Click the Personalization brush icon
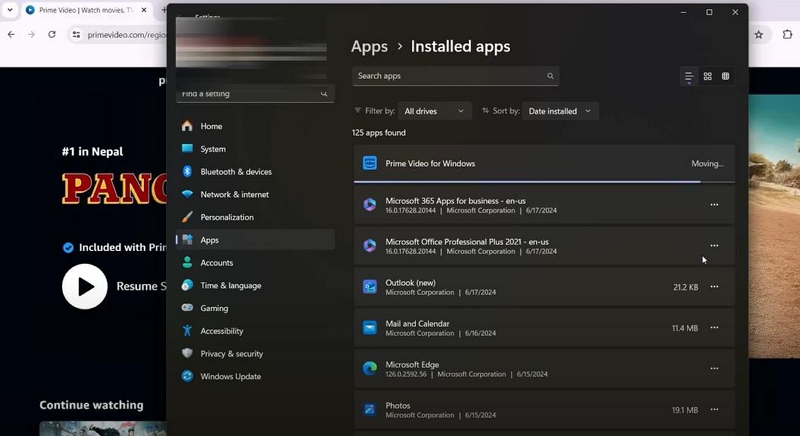This screenshot has height=436, width=800. [x=187, y=217]
